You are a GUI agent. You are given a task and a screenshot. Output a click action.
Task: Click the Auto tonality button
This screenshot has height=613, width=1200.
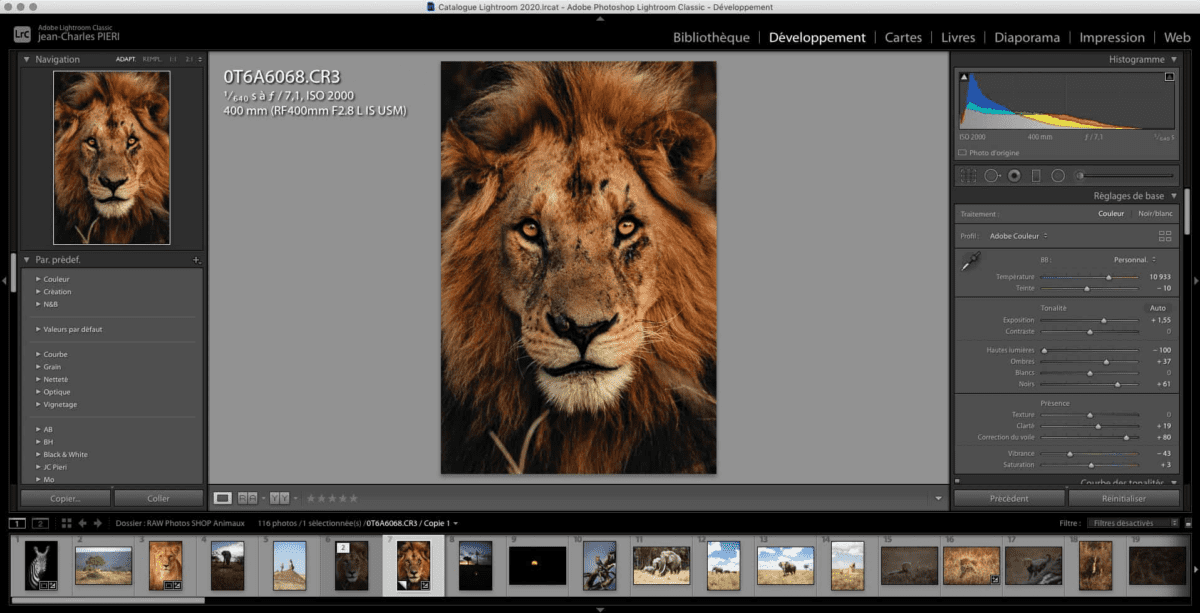[1158, 308]
